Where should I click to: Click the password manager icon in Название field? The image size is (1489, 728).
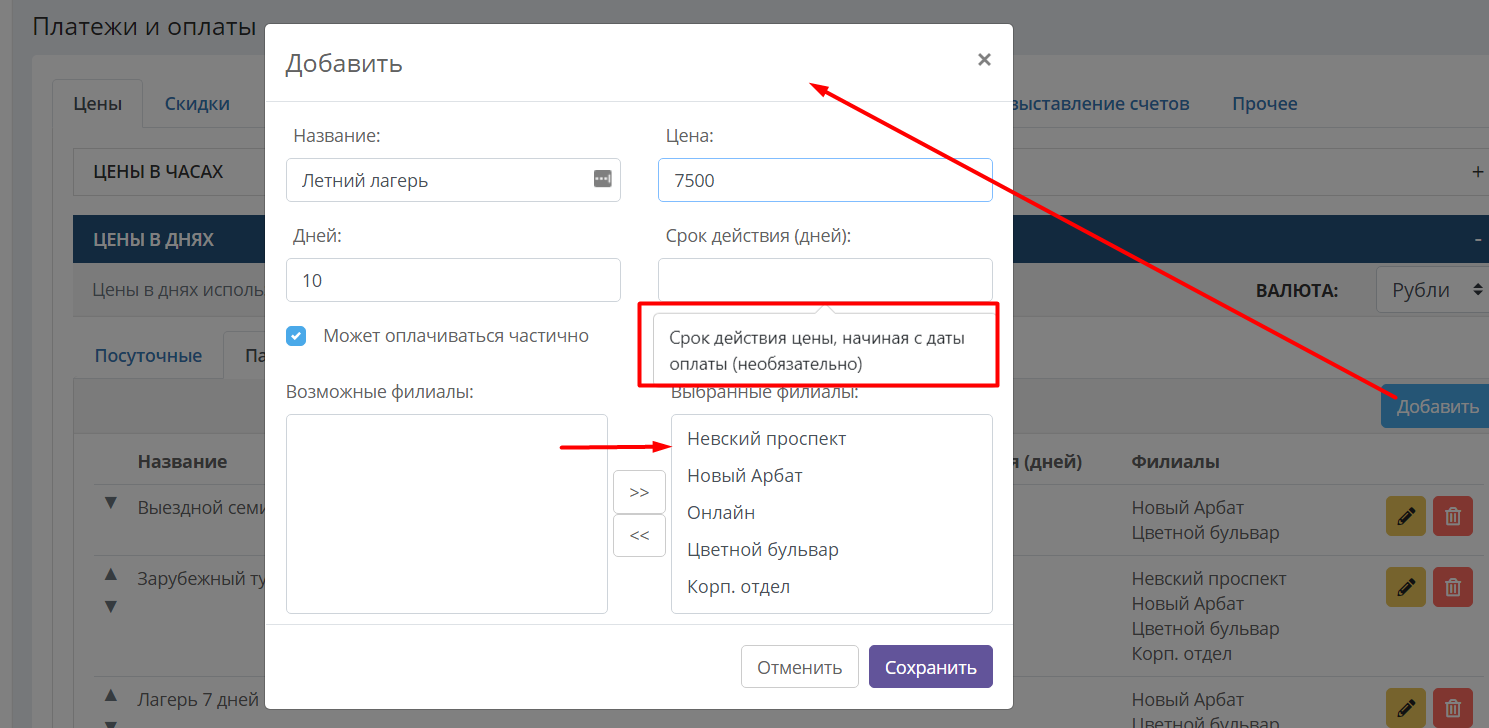coord(602,179)
